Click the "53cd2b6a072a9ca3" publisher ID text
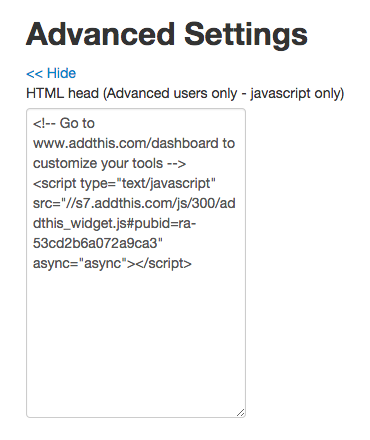Screen dimensions: 370x440 tap(95, 243)
